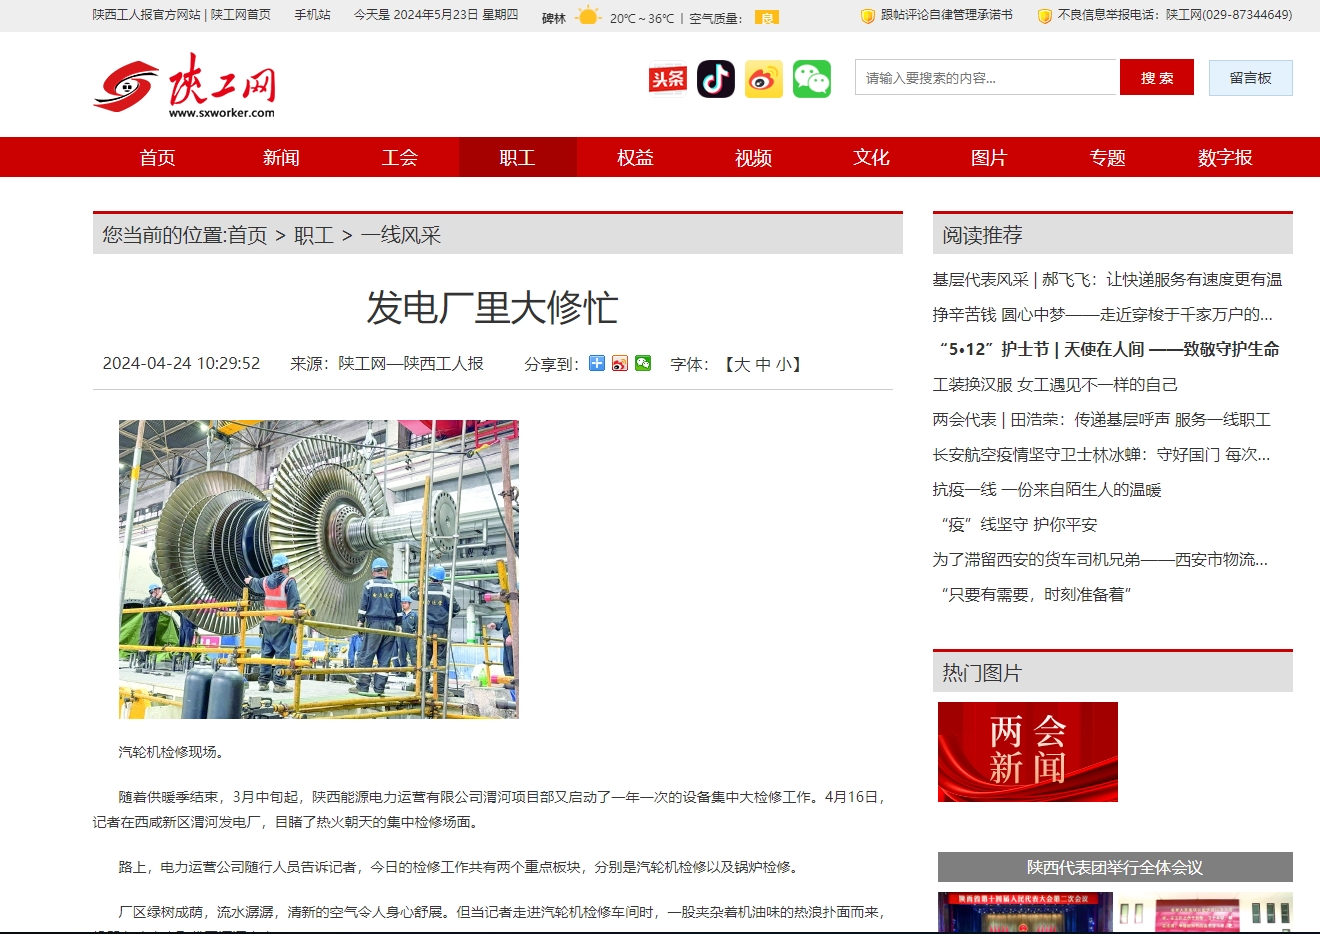Open the 留言板 message board button
1320x934 pixels.
pos(1250,78)
